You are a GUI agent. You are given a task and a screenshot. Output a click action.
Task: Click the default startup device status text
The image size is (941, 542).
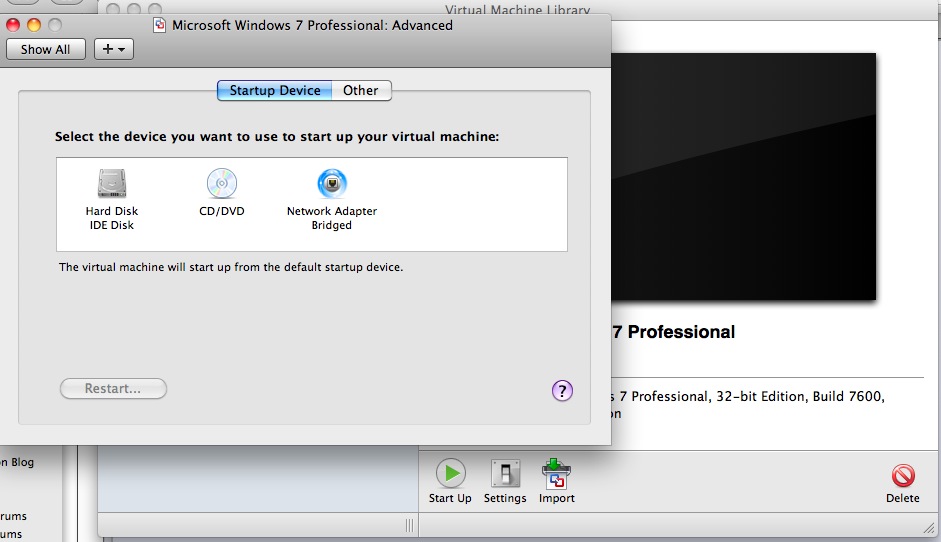coord(231,267)
